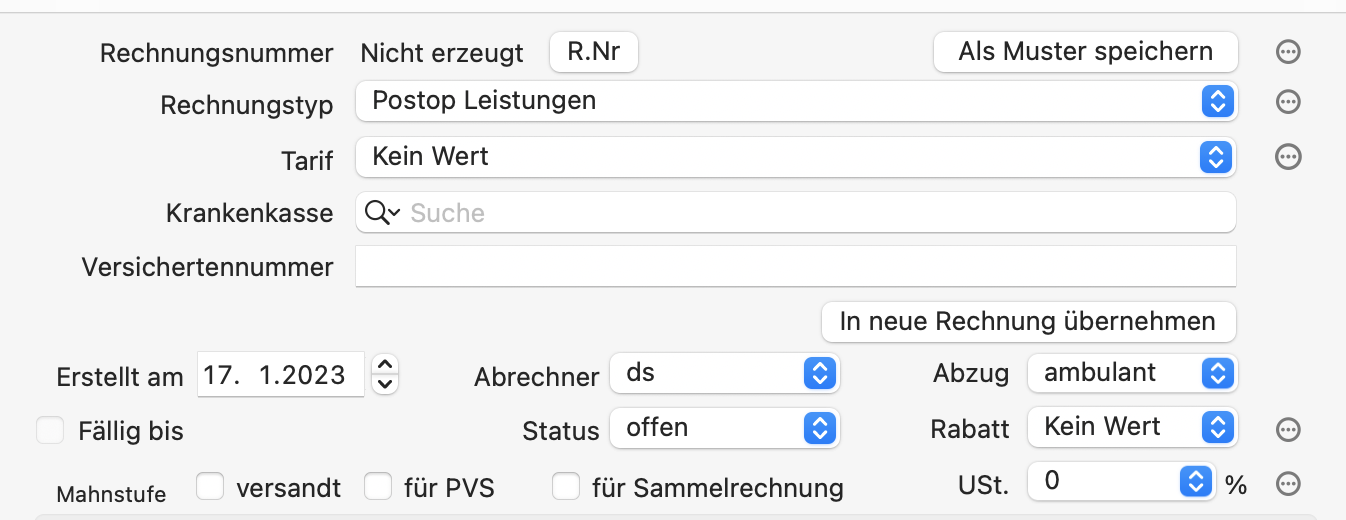Click the ellipsis icon beside the USt. field
Viewport: 1346px width, 520px height.
(1289, 484)
